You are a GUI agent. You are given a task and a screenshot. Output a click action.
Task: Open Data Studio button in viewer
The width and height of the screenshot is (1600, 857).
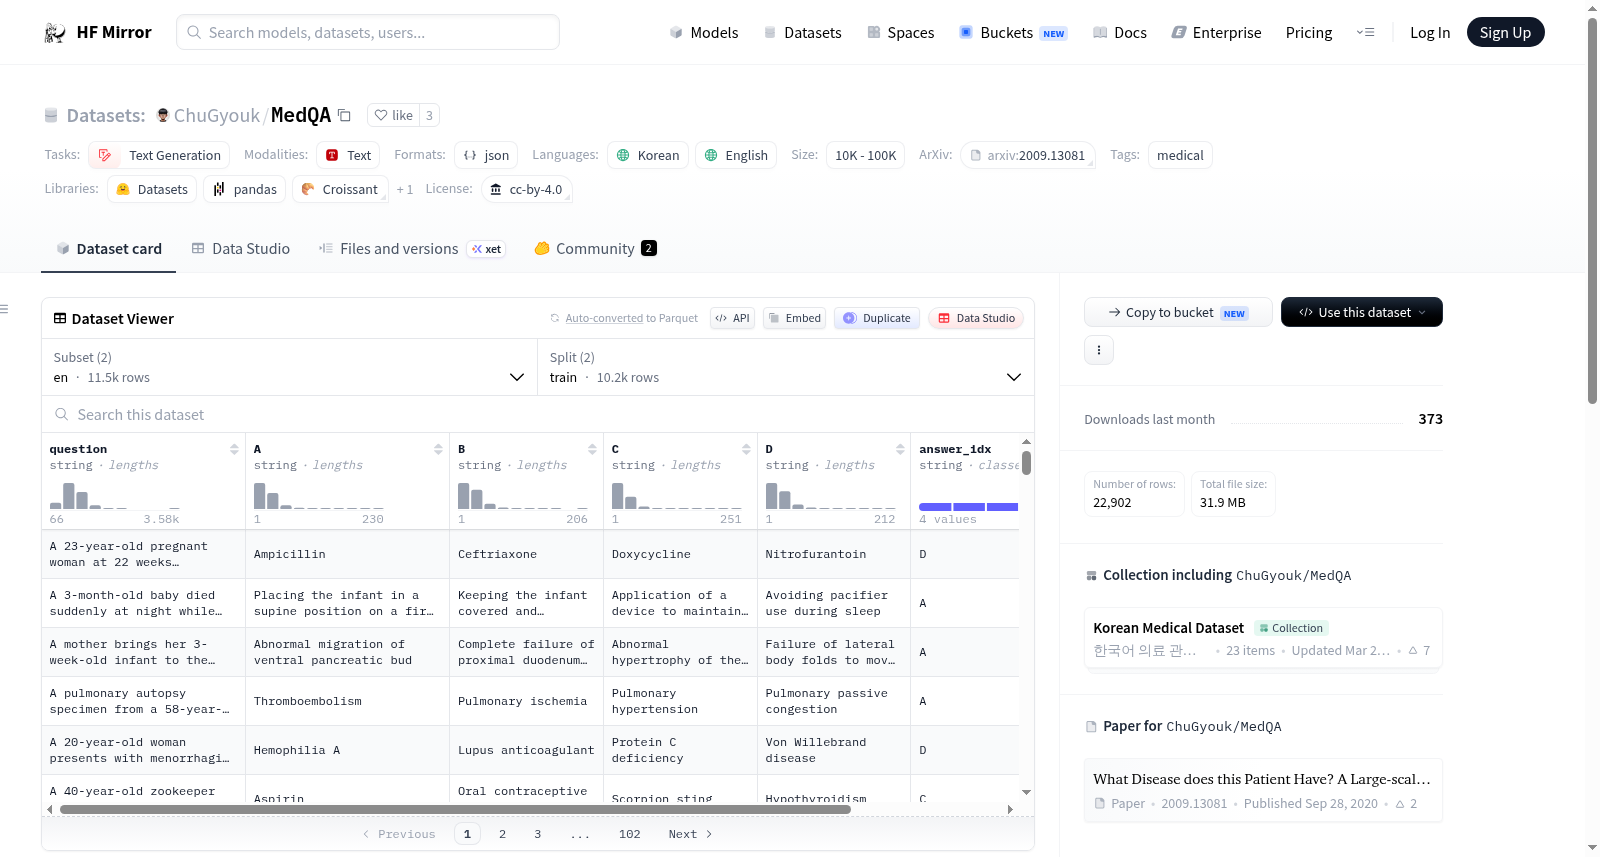click(976, 318)
